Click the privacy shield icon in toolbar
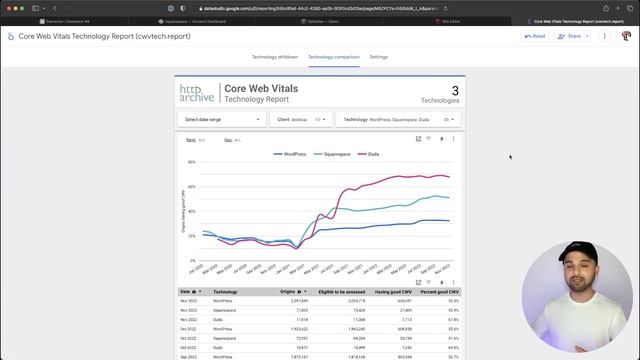 [183, 8]
